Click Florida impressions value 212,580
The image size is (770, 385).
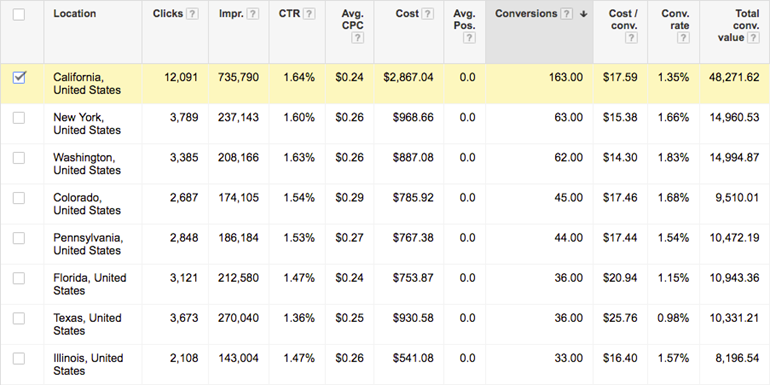tap(239, 278)
